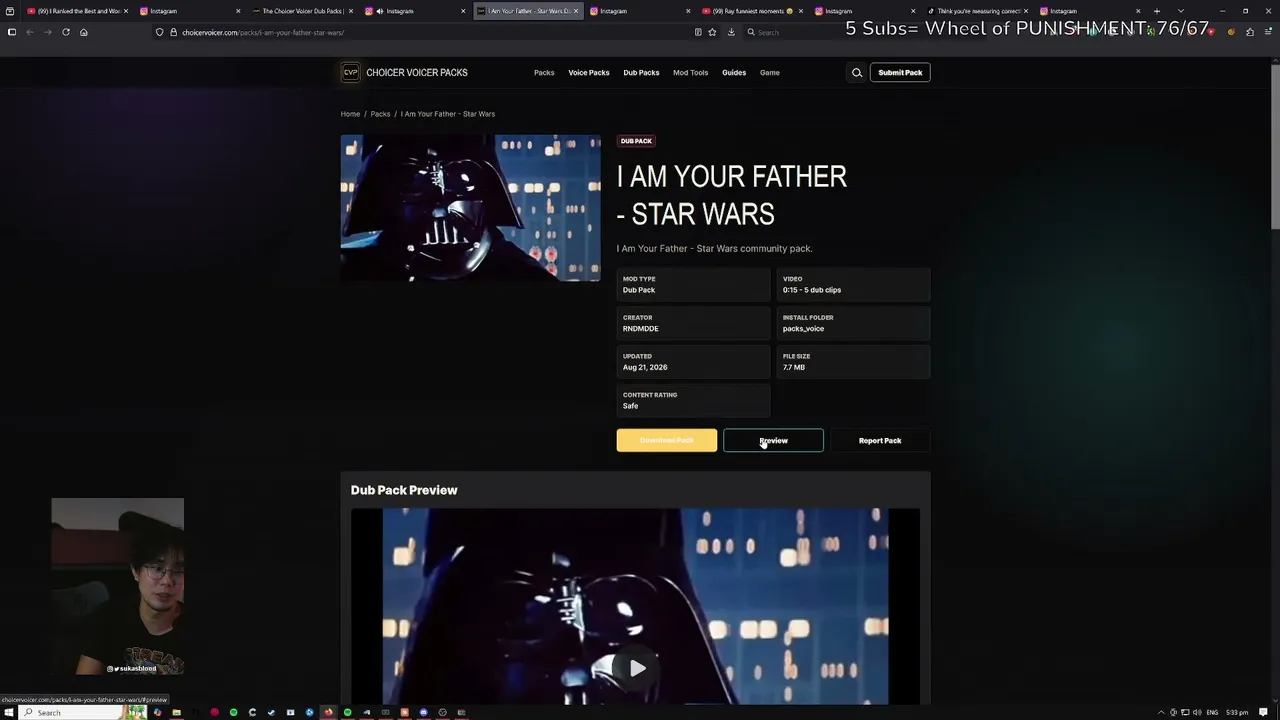Click the Submit Pack button
Screen dimensions: 1280x720
coord(900,72)
